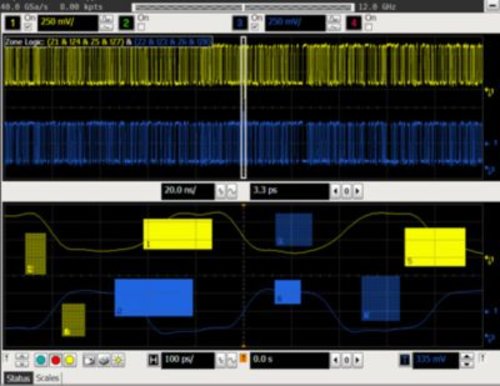Click the Stop (red) button
This screenshot has width=500, height=386.
pyautogui.click(x=56, y=360)
